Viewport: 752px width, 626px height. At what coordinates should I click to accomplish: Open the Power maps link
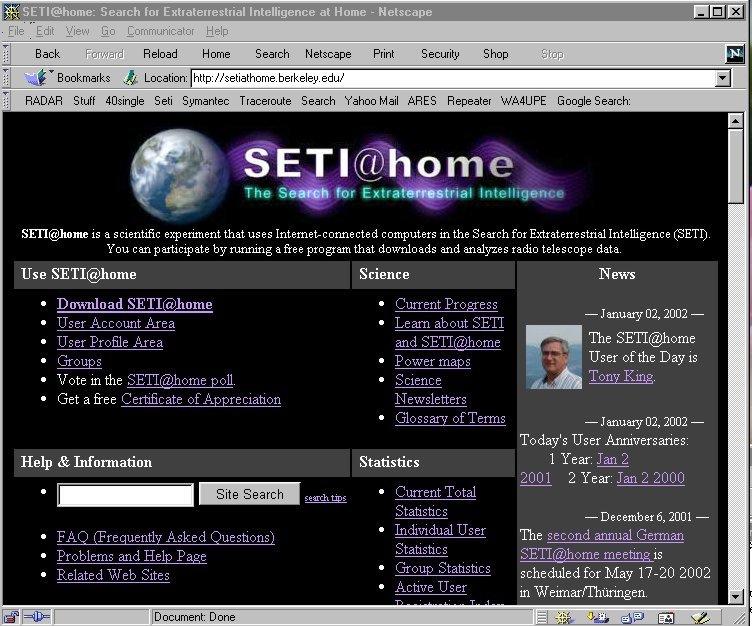click(433, 361)
